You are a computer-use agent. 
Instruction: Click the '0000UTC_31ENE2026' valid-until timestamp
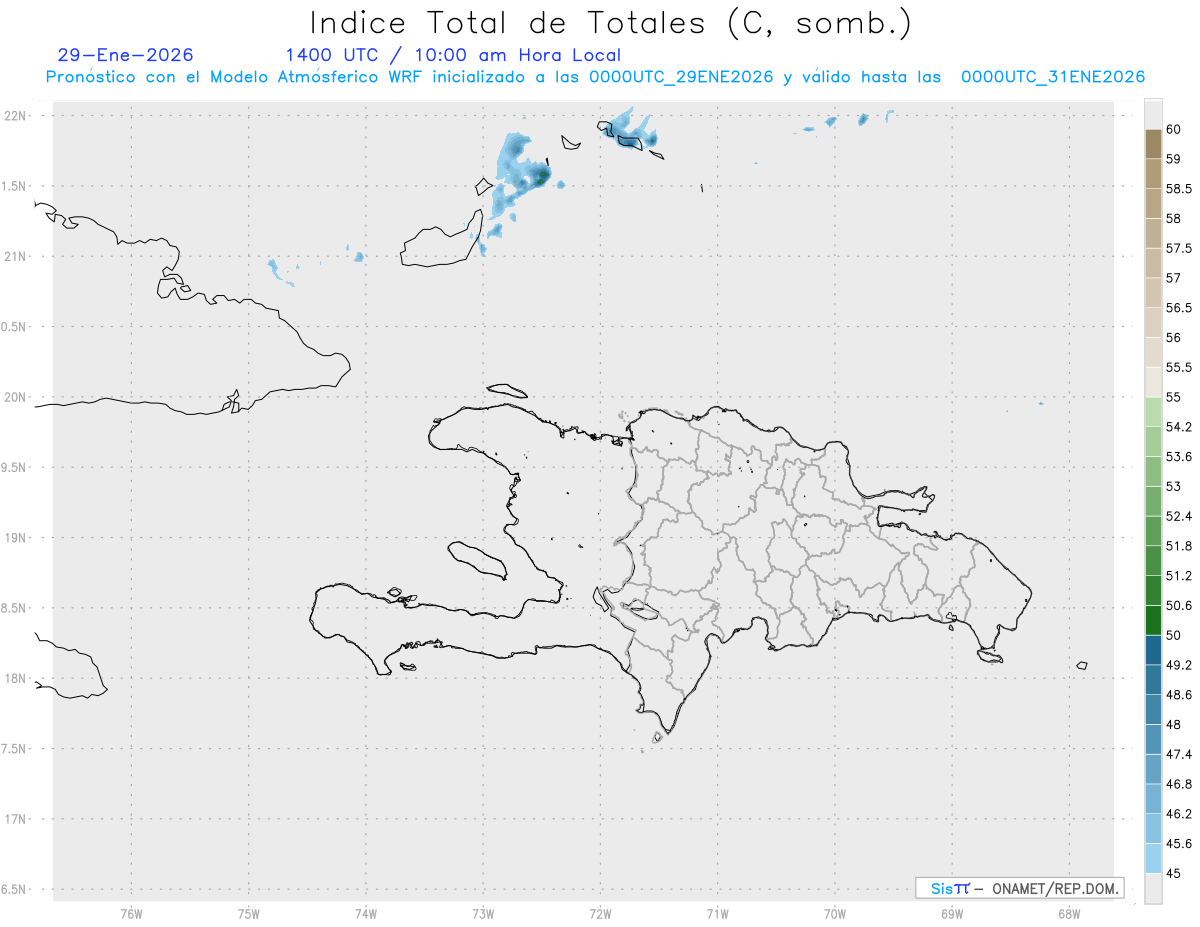1053,77
